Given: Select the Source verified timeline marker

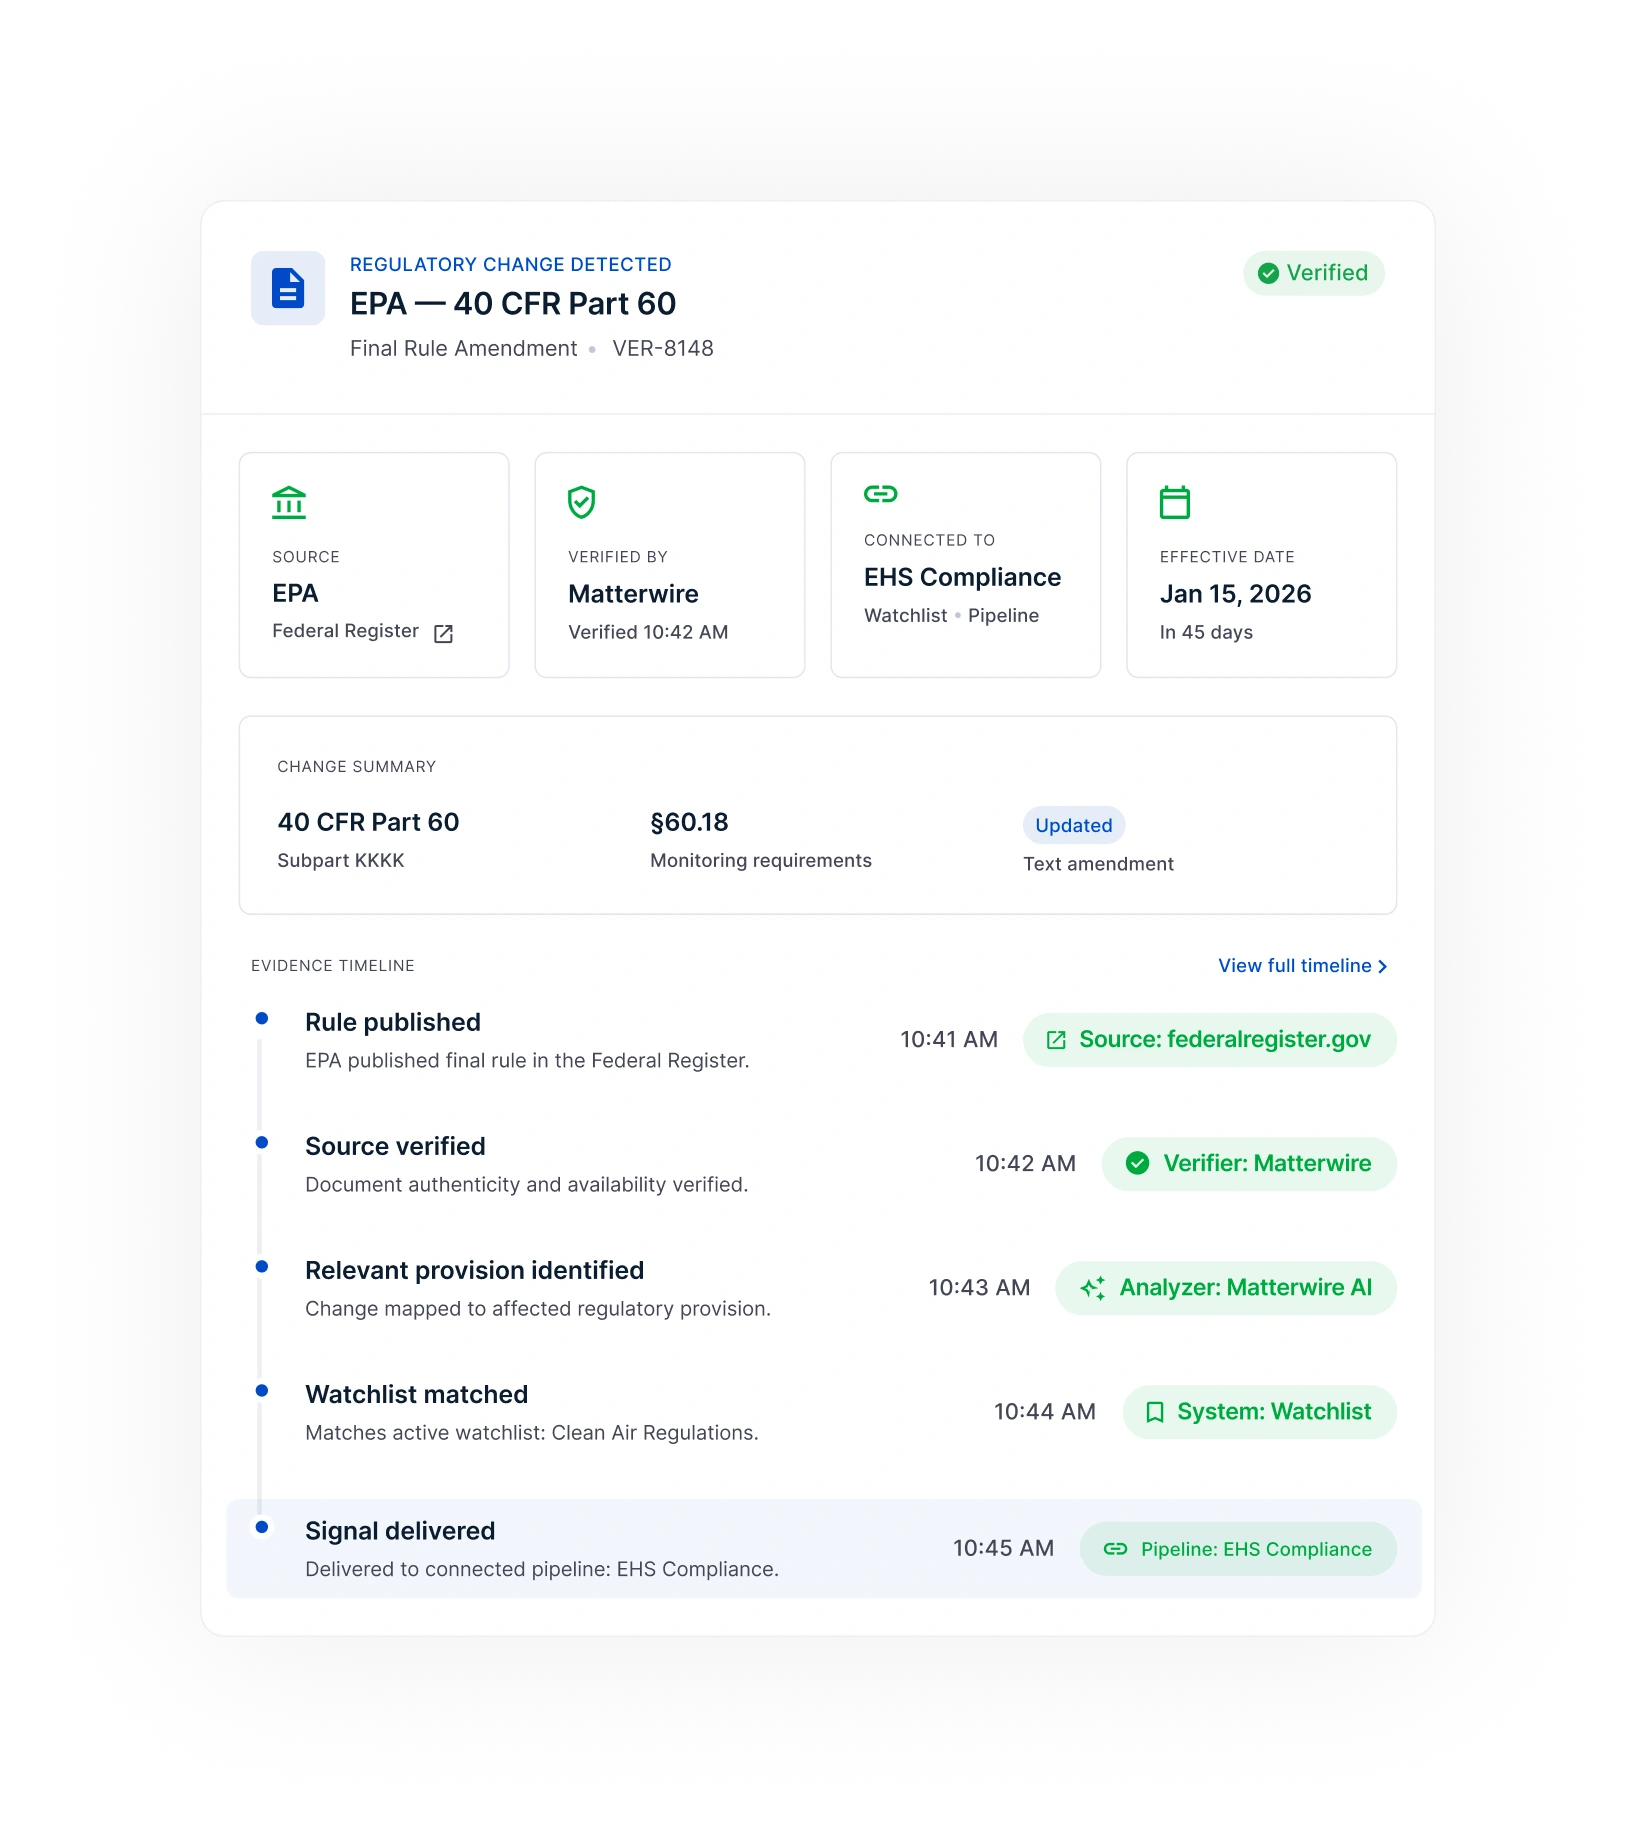Looking at the screenshot, I should [x=262, y=1142].
